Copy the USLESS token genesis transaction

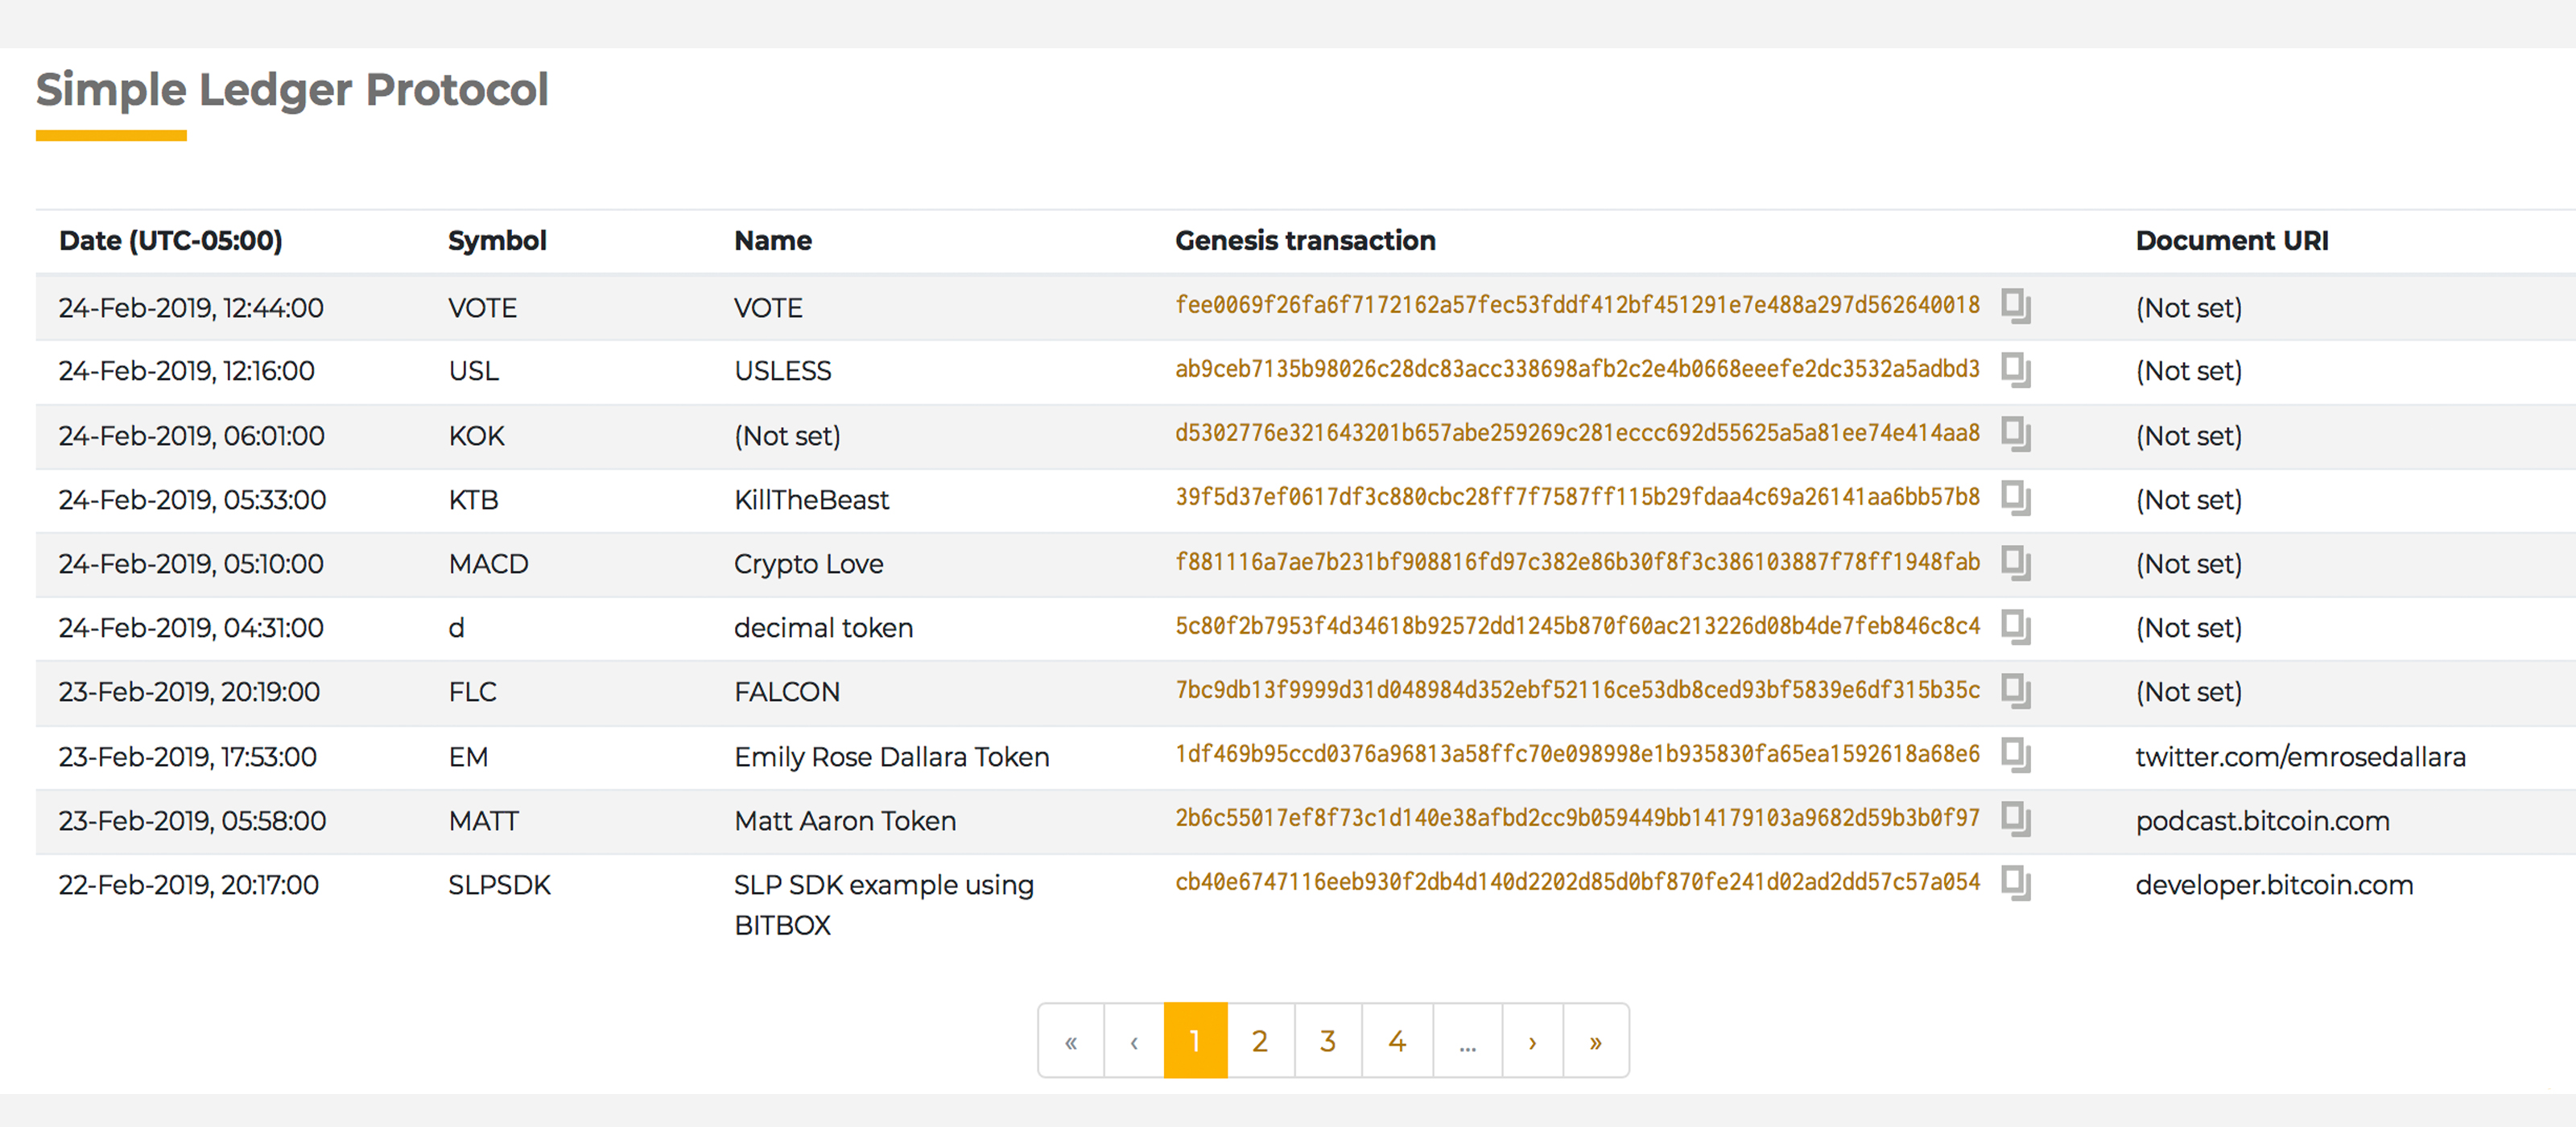[x=2016, y=370]
